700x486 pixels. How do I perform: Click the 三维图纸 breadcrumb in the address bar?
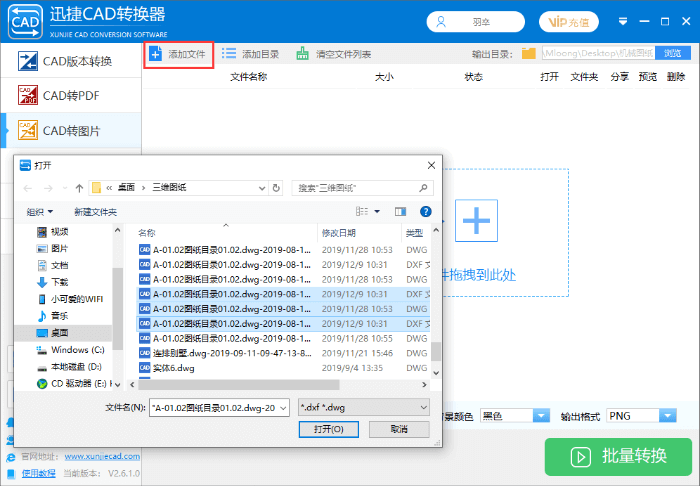pyautogui.click(x=169, y=188)
